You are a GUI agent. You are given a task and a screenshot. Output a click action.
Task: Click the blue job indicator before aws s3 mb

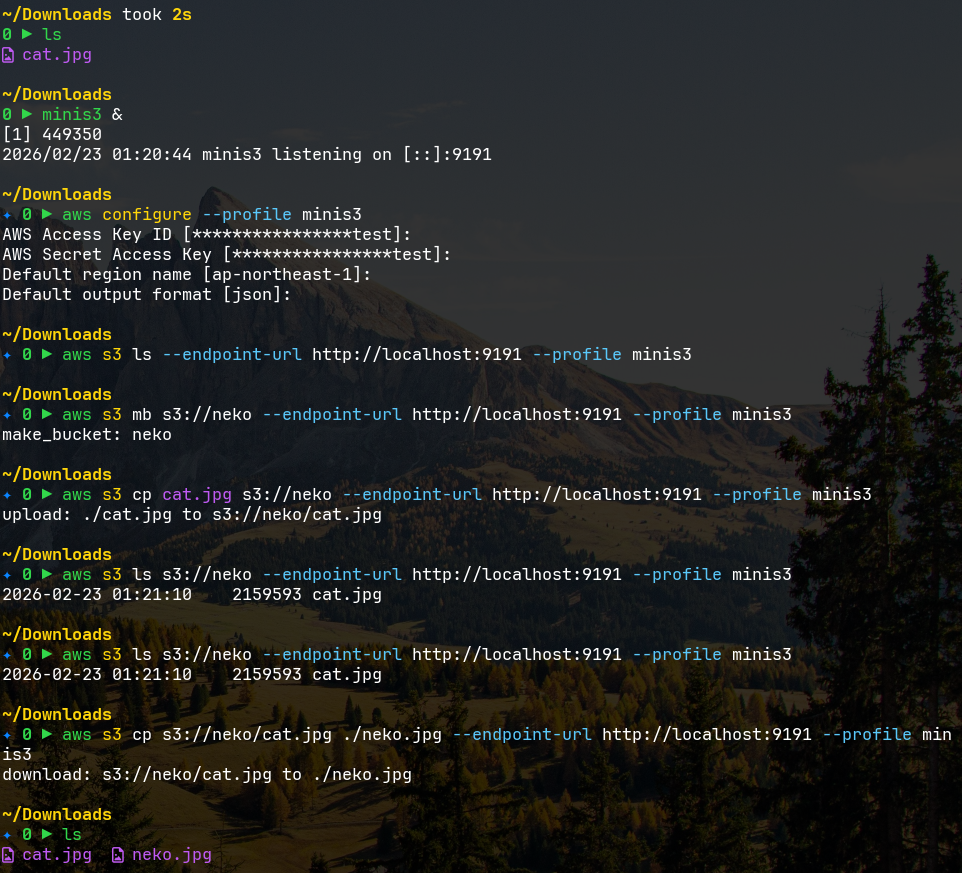pyautogui.click(x=8, y=415)
